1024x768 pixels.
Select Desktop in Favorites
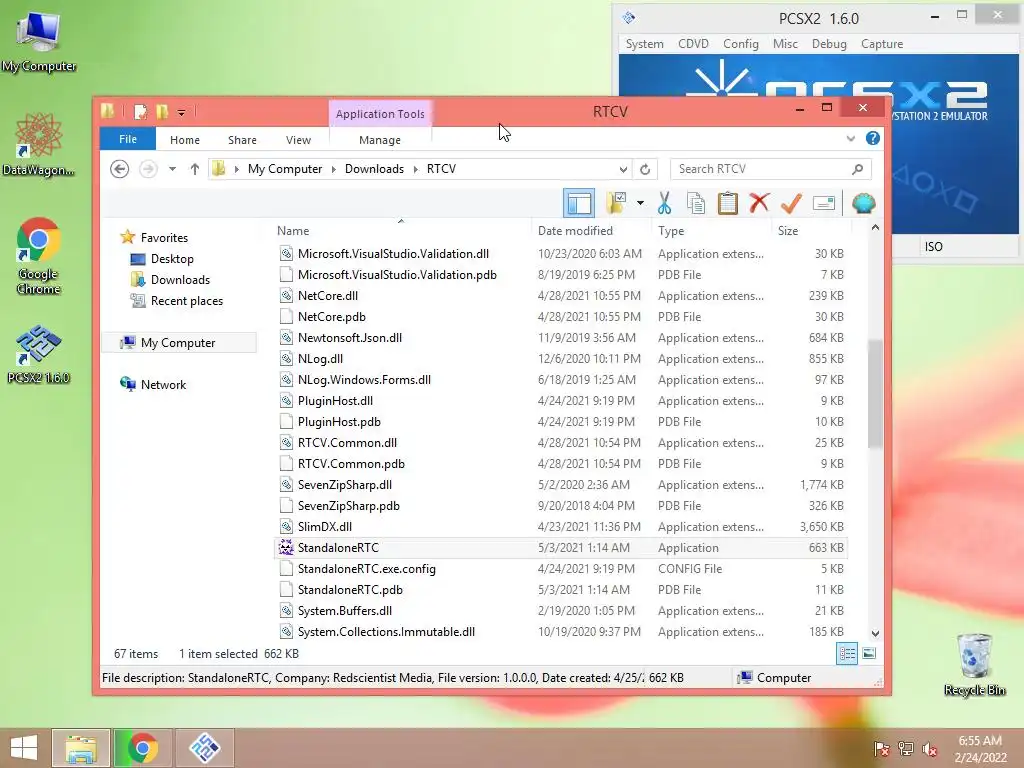[172, 259]
